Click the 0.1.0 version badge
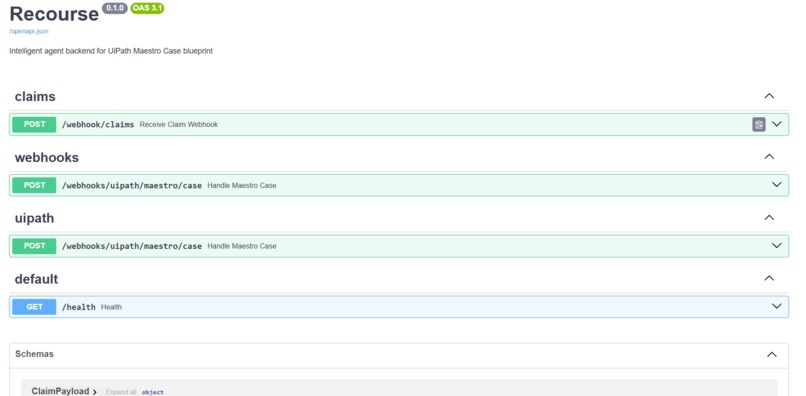This screenshot has width=806, height=396. tap(115, 8)
